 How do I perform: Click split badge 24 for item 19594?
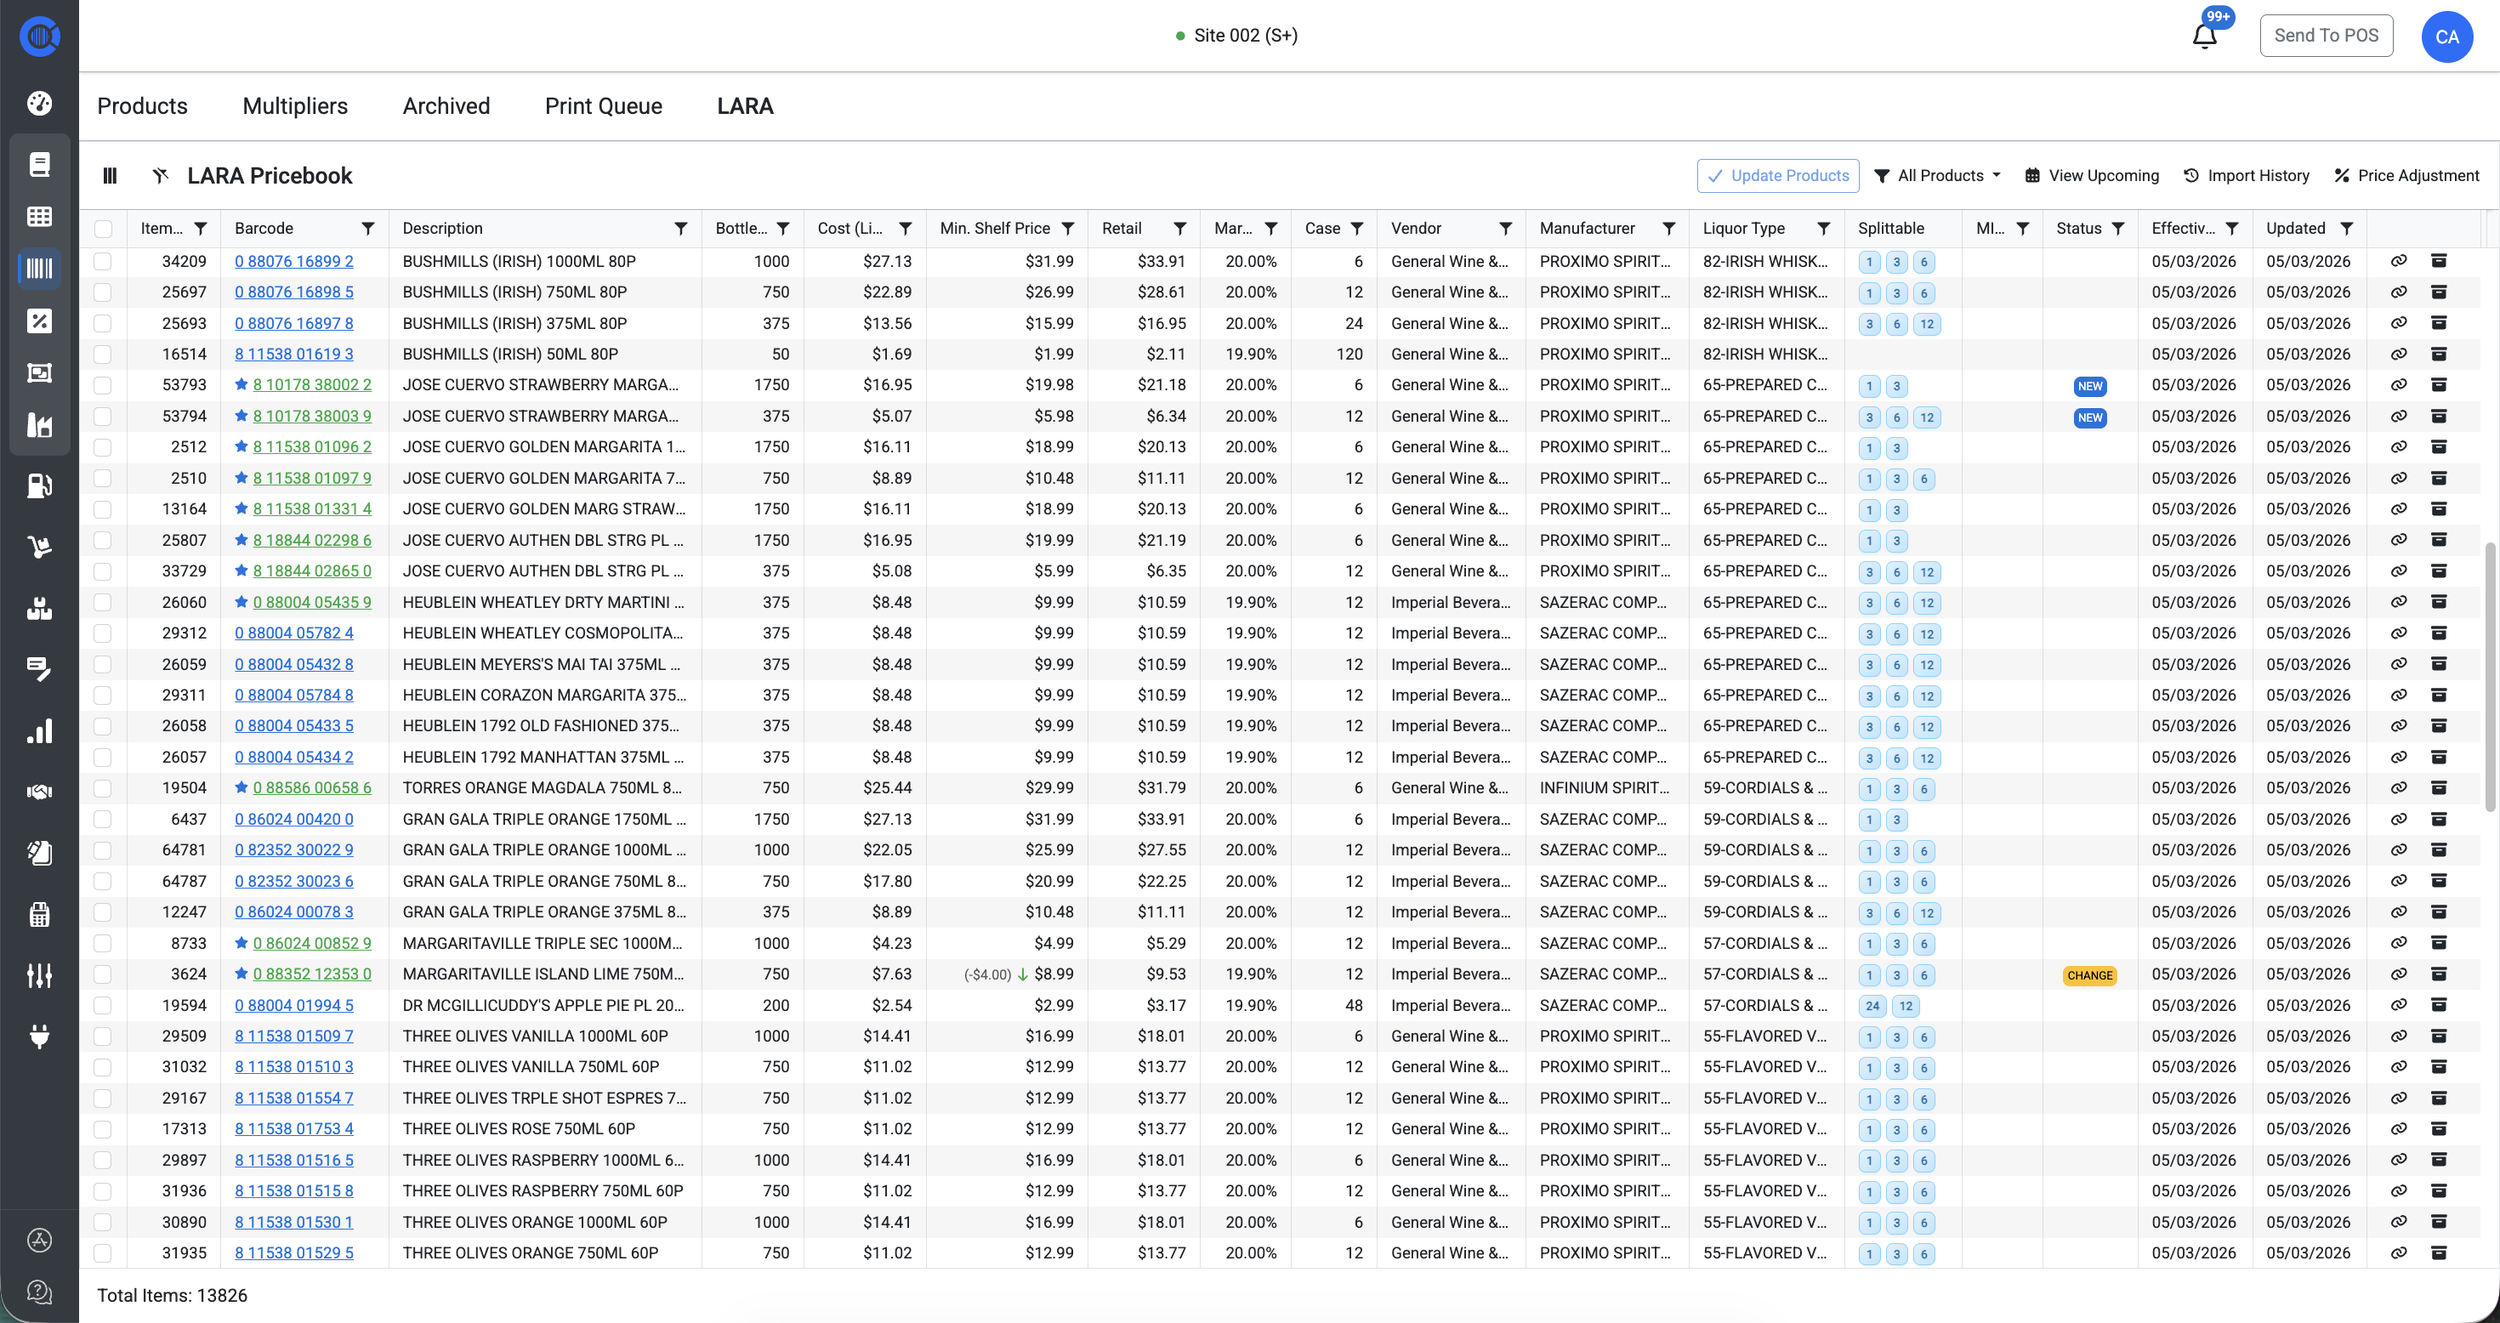(x=1872, y=1006)
